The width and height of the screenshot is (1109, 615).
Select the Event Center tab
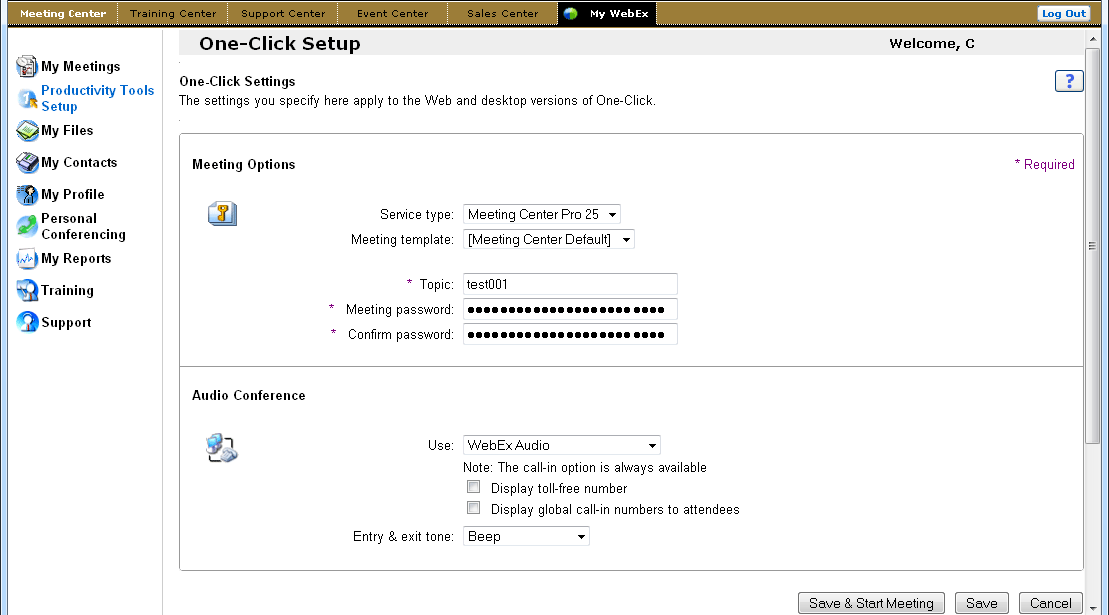[x=393, y=13]
